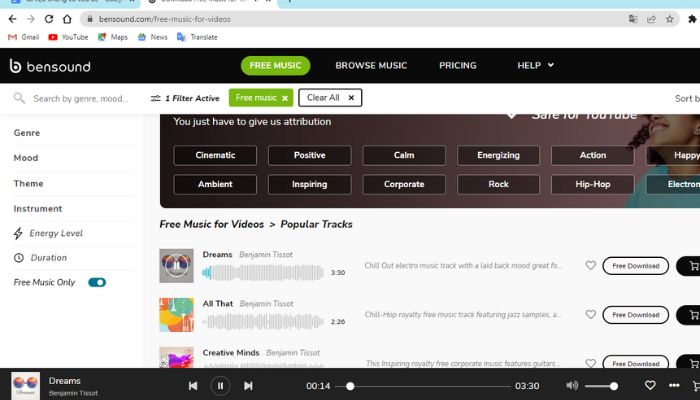Viewport: 700px width, 400px height.
Task: Seek within the Dreams track waveform
Action: 263,272
